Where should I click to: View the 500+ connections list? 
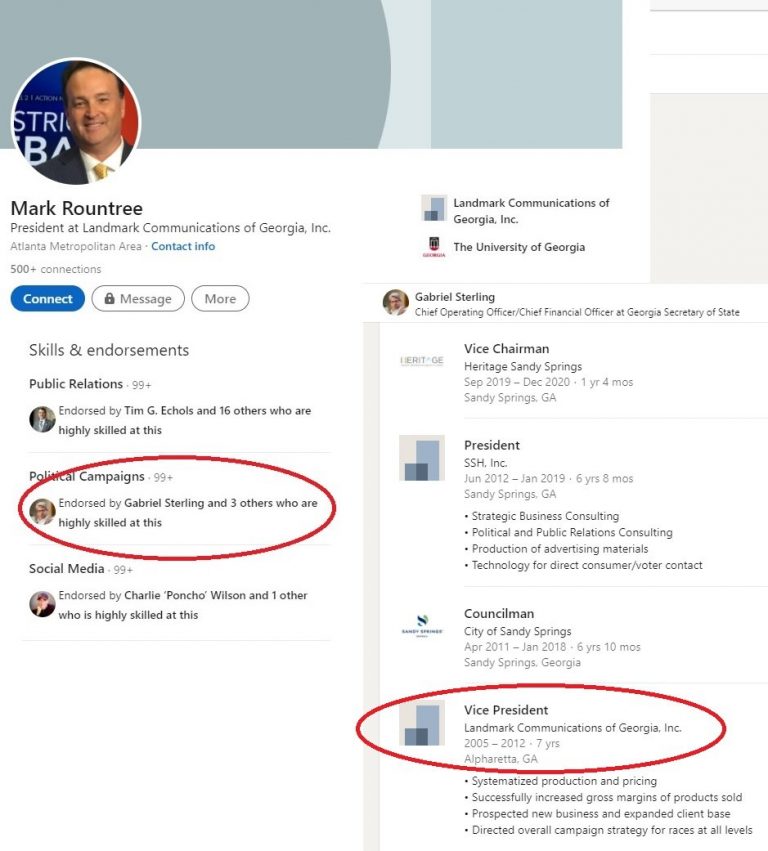click(x=56, y=269)
